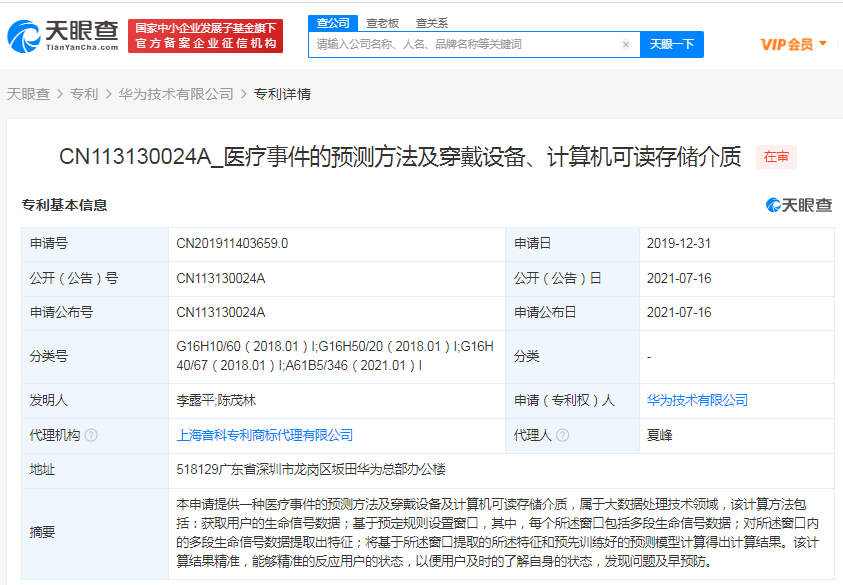This screenshot has height=585, width=843.
Task: Clear the search box with the x icon
Action: click(626, 45)
